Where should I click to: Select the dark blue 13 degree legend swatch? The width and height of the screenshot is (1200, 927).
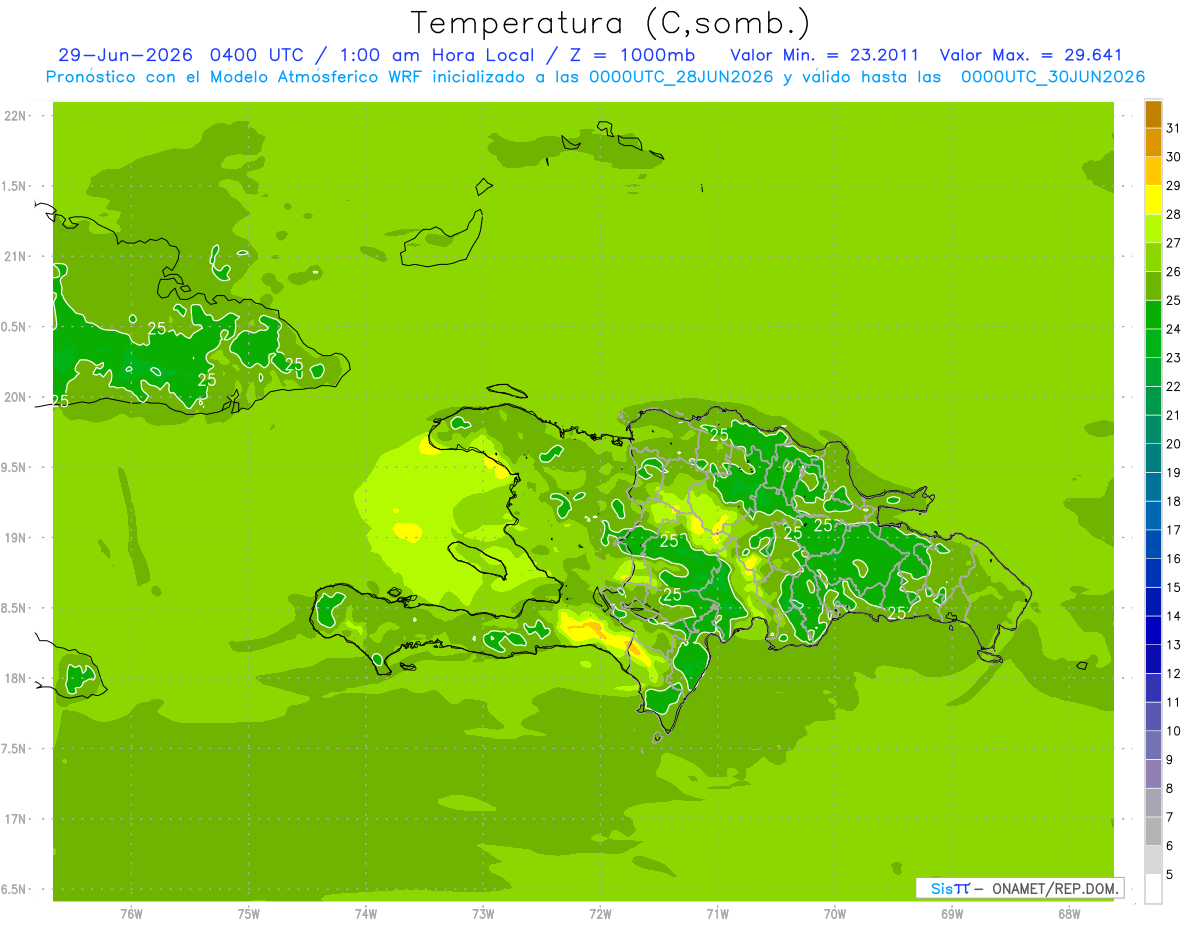(1153, 631)
